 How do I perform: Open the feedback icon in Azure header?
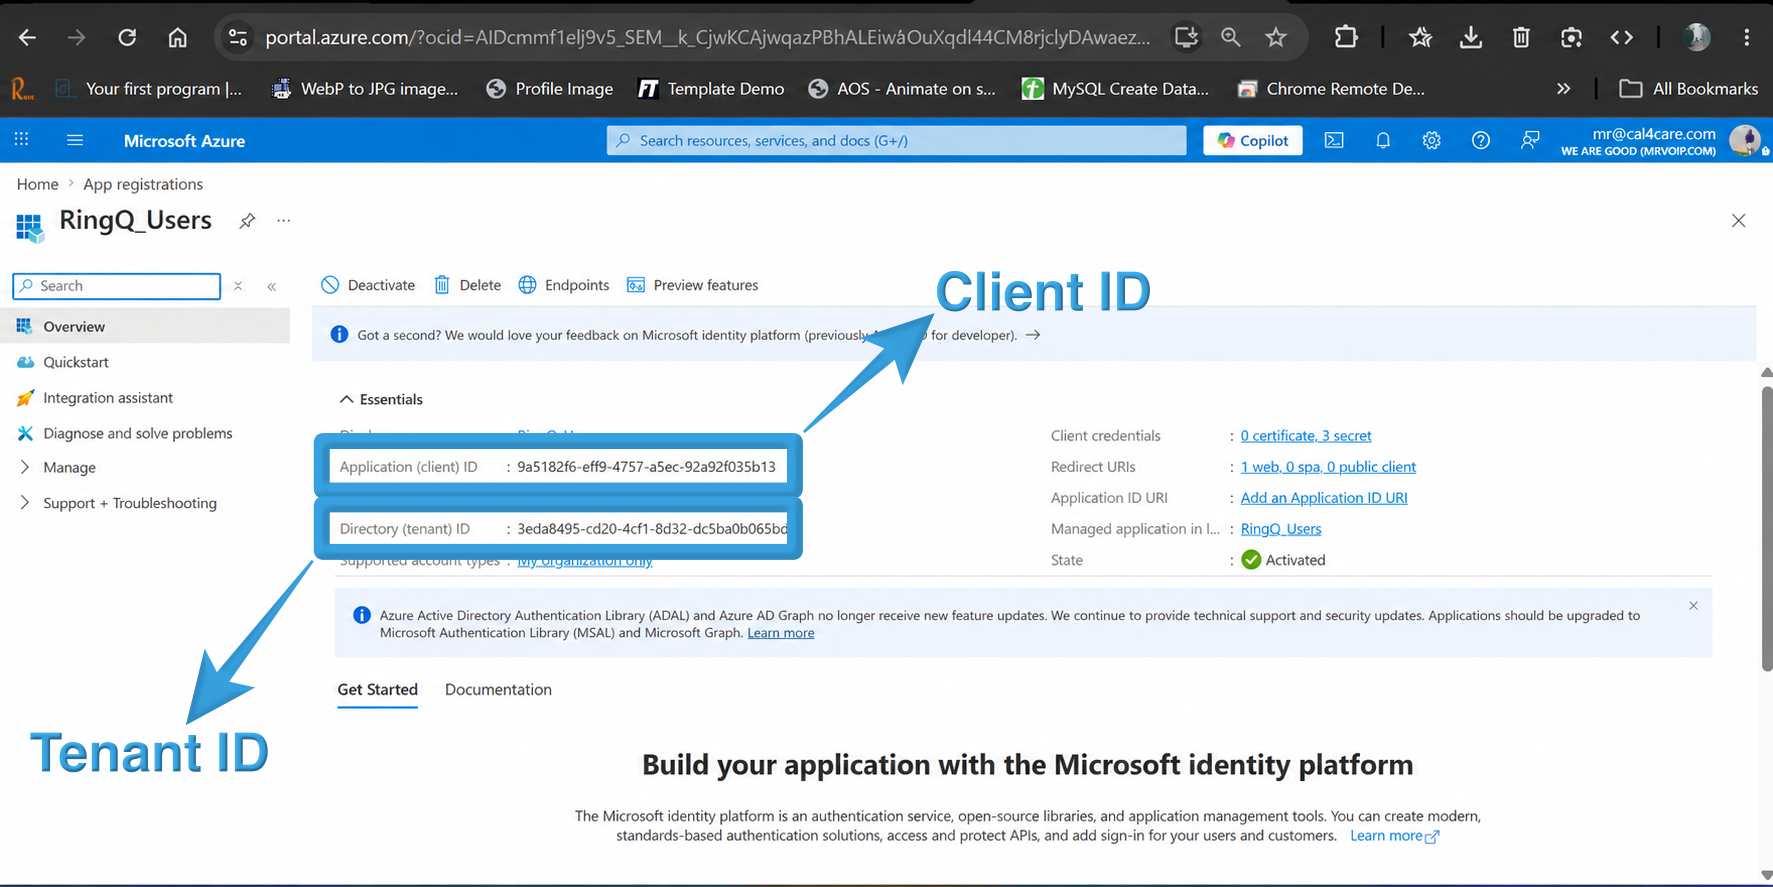pyautogui.click(x=1530, y=141)
